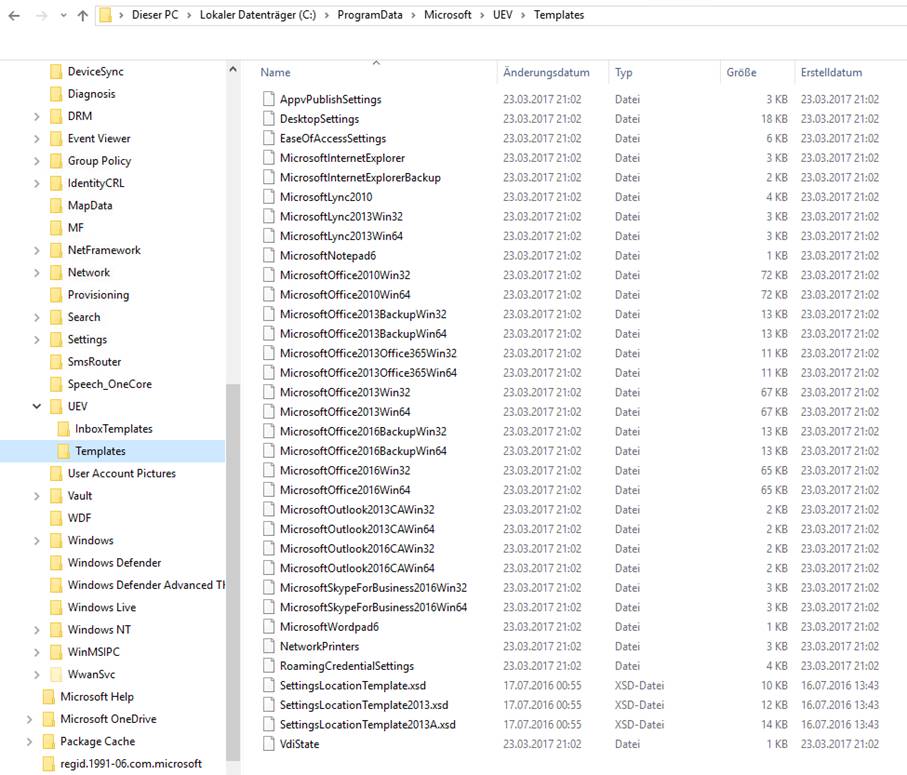Select MicrosoftOffice2013Office365Win32 file name
Viewport: 907px width, 775px height.
(x=368, y=353)
